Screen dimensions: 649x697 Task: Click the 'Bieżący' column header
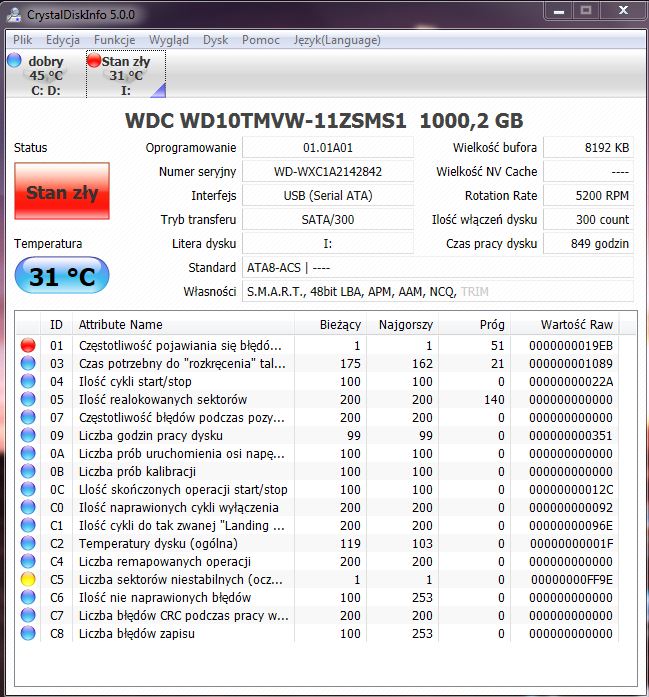click(x=330, y=325)
